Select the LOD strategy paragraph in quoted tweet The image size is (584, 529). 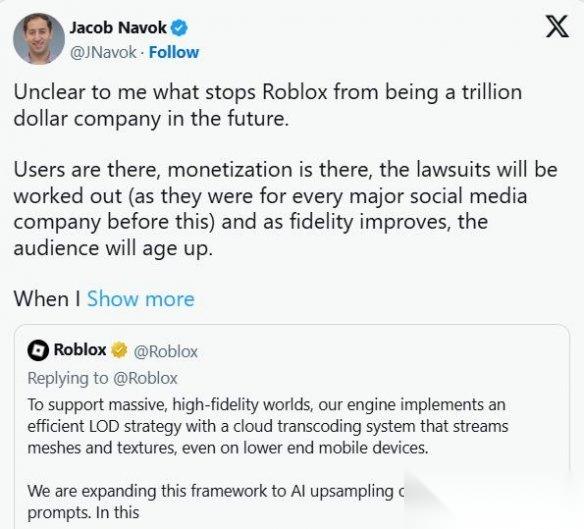[x=268, y=426]
